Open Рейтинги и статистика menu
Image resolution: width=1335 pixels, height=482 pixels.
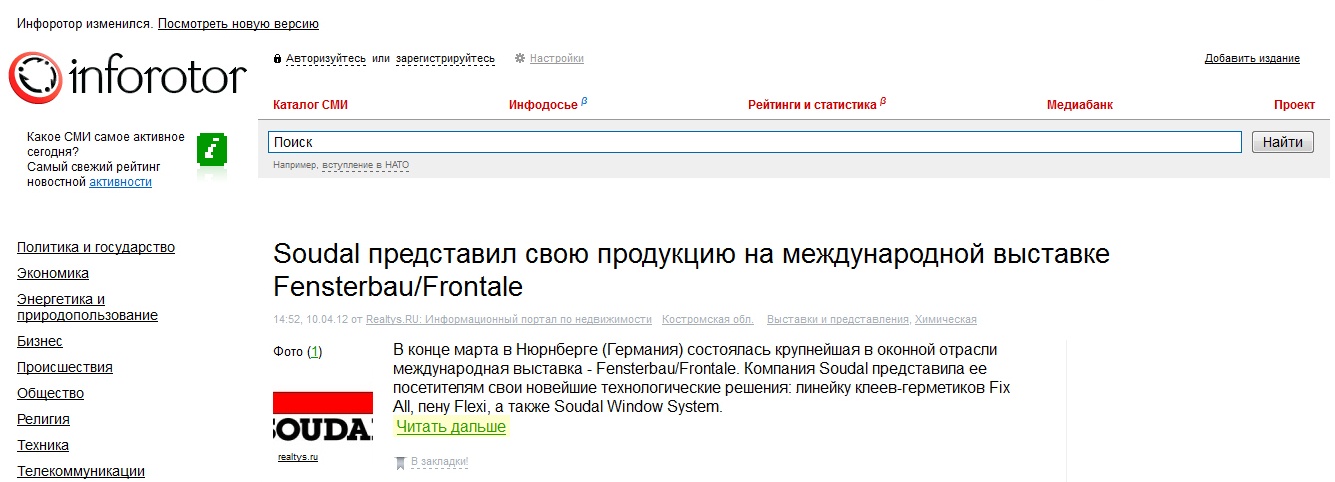[x=812, y=105]
